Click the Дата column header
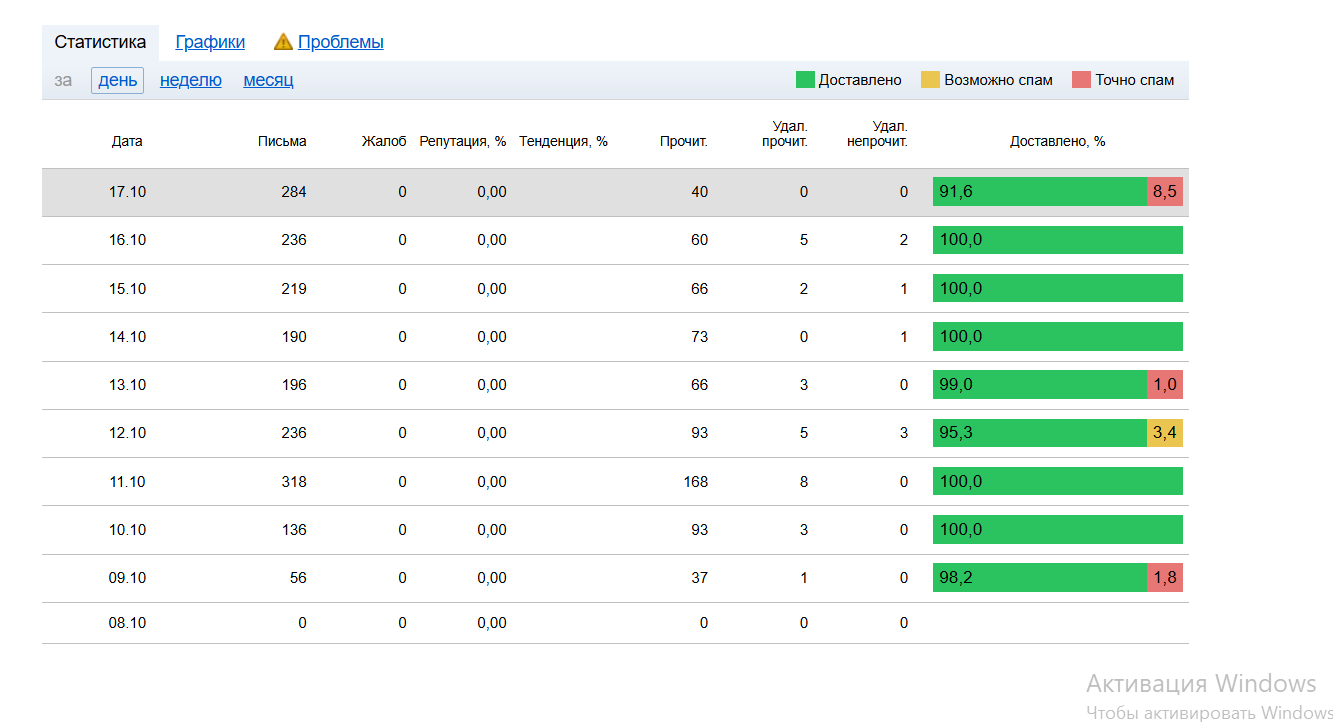This screenshot has height=722, width=1333. click(127, 142)
